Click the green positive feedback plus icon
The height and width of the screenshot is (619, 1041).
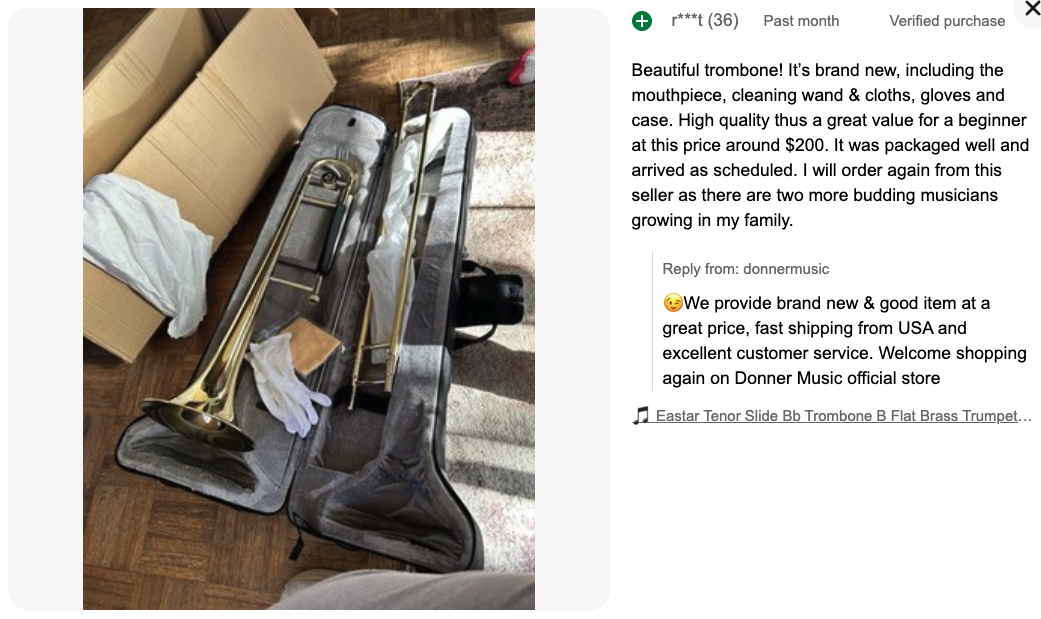(641, 21)
